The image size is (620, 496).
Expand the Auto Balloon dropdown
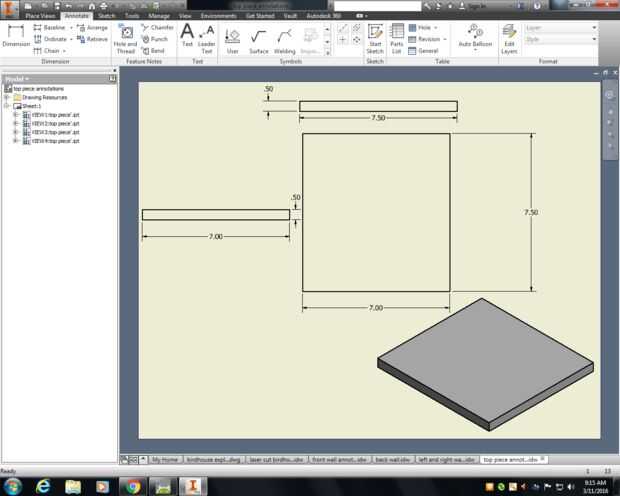[x=475, y=50]
